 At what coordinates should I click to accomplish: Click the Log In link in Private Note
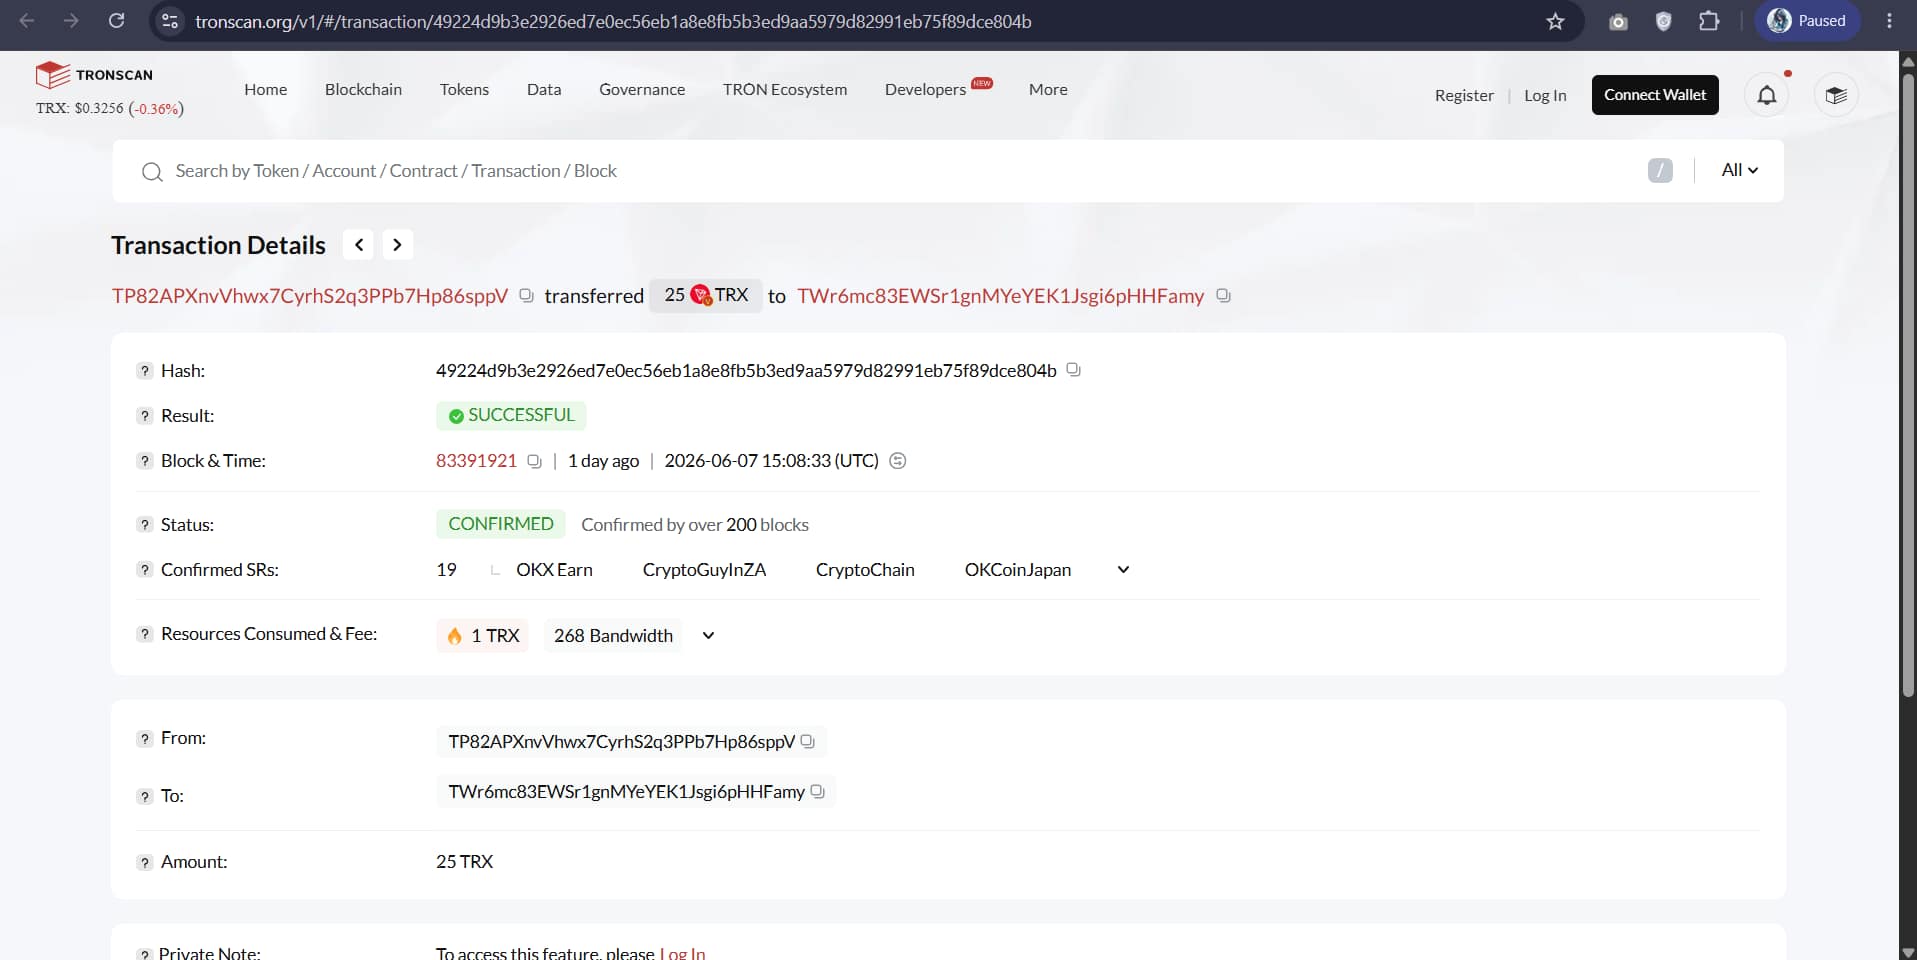682,953
